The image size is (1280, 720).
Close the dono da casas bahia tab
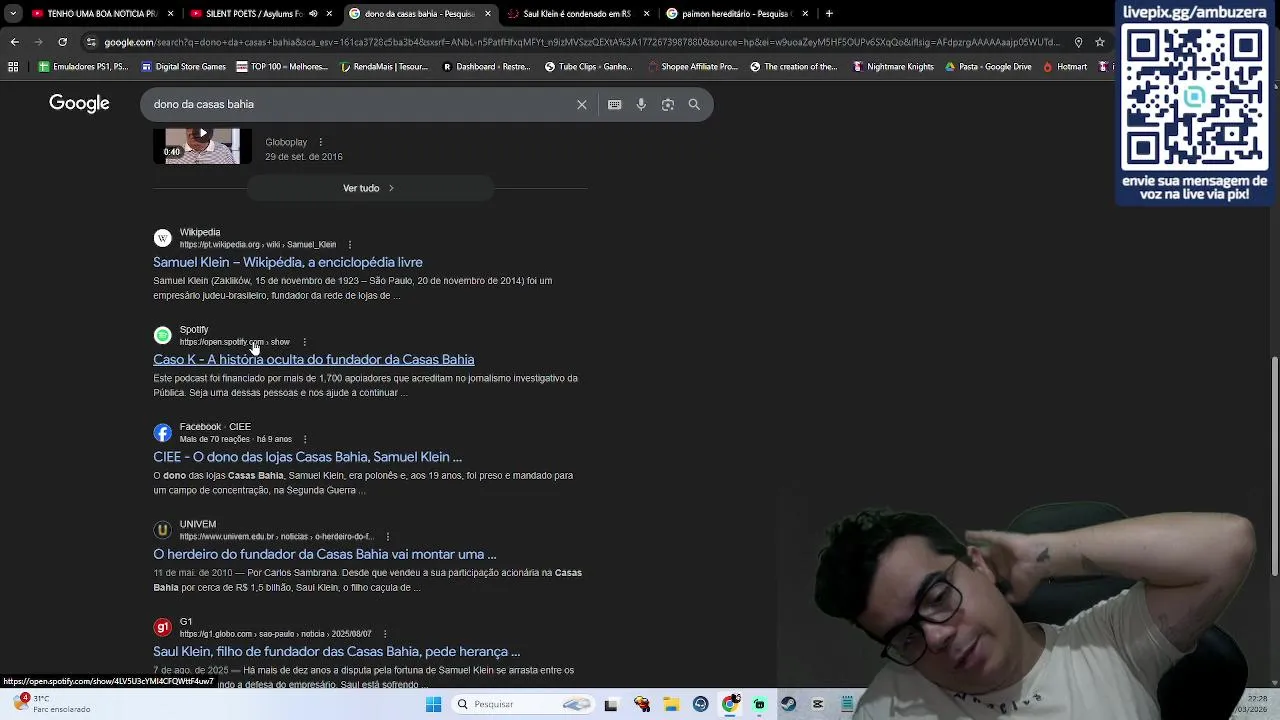click(488, 14)
